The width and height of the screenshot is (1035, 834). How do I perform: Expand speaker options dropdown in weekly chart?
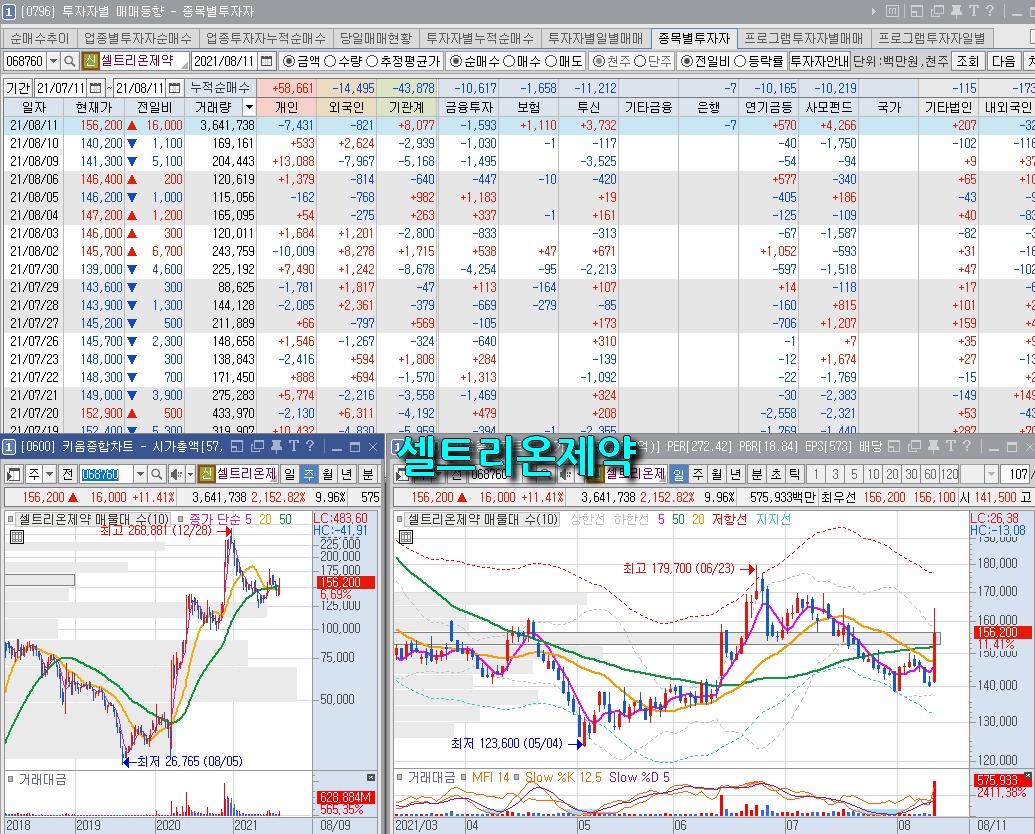coord(191,474)
